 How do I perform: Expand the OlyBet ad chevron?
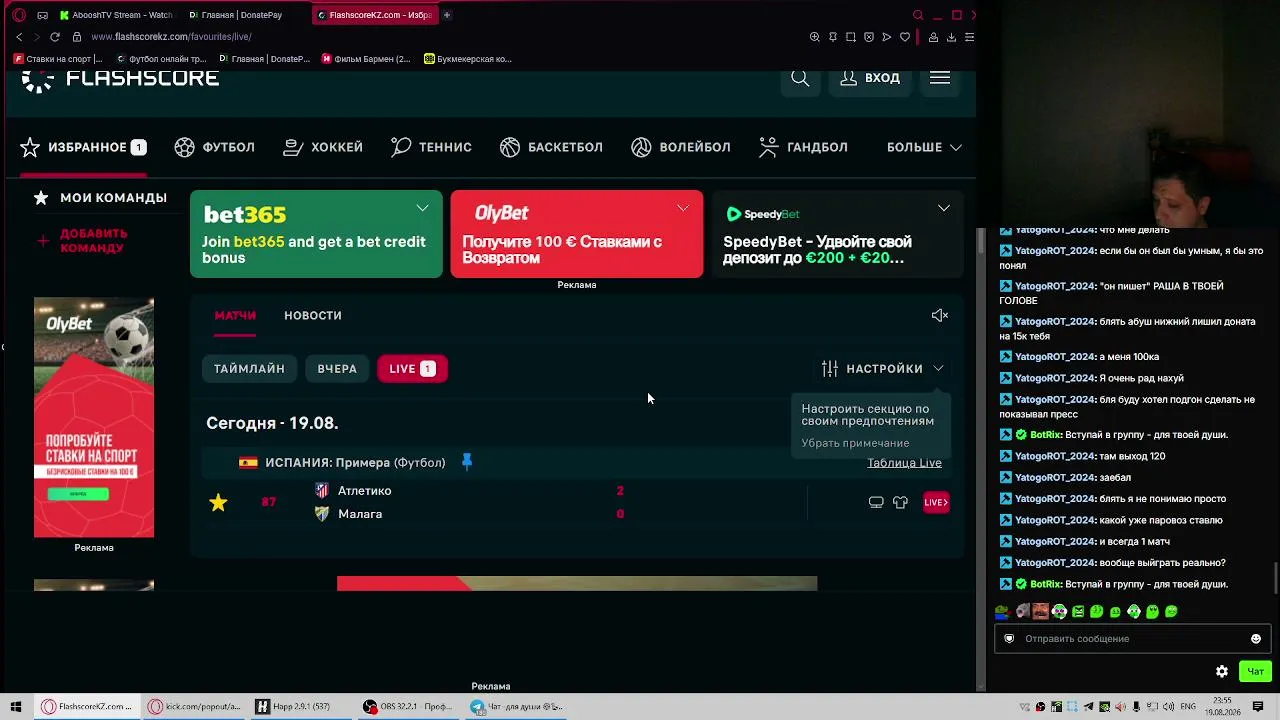point(683,208)
